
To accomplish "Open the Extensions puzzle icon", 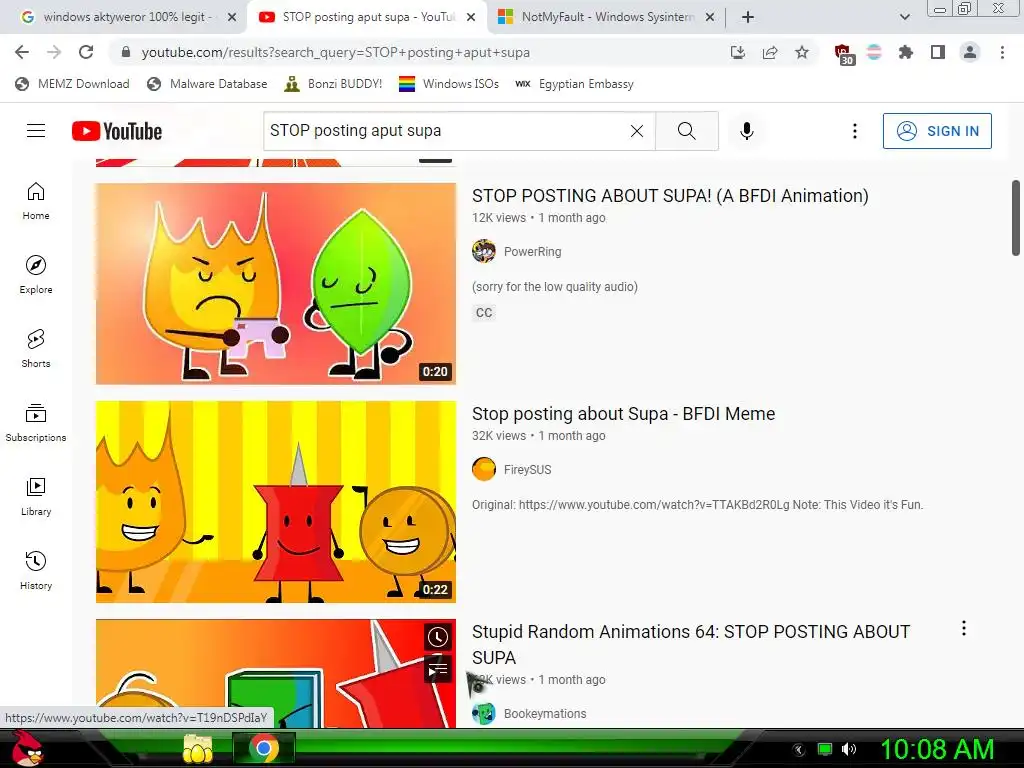I will pyautogui.click(x=906, y=52).
